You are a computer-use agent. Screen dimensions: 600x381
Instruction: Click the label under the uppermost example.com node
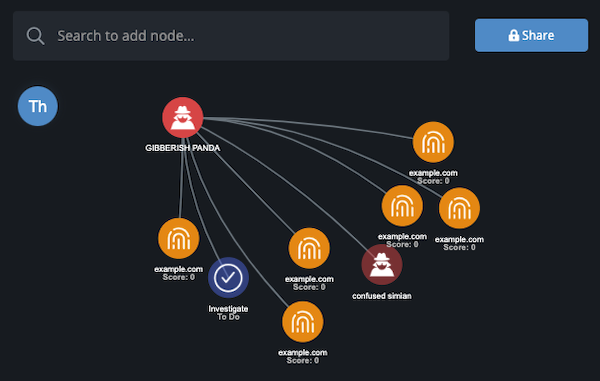(433, 177)
